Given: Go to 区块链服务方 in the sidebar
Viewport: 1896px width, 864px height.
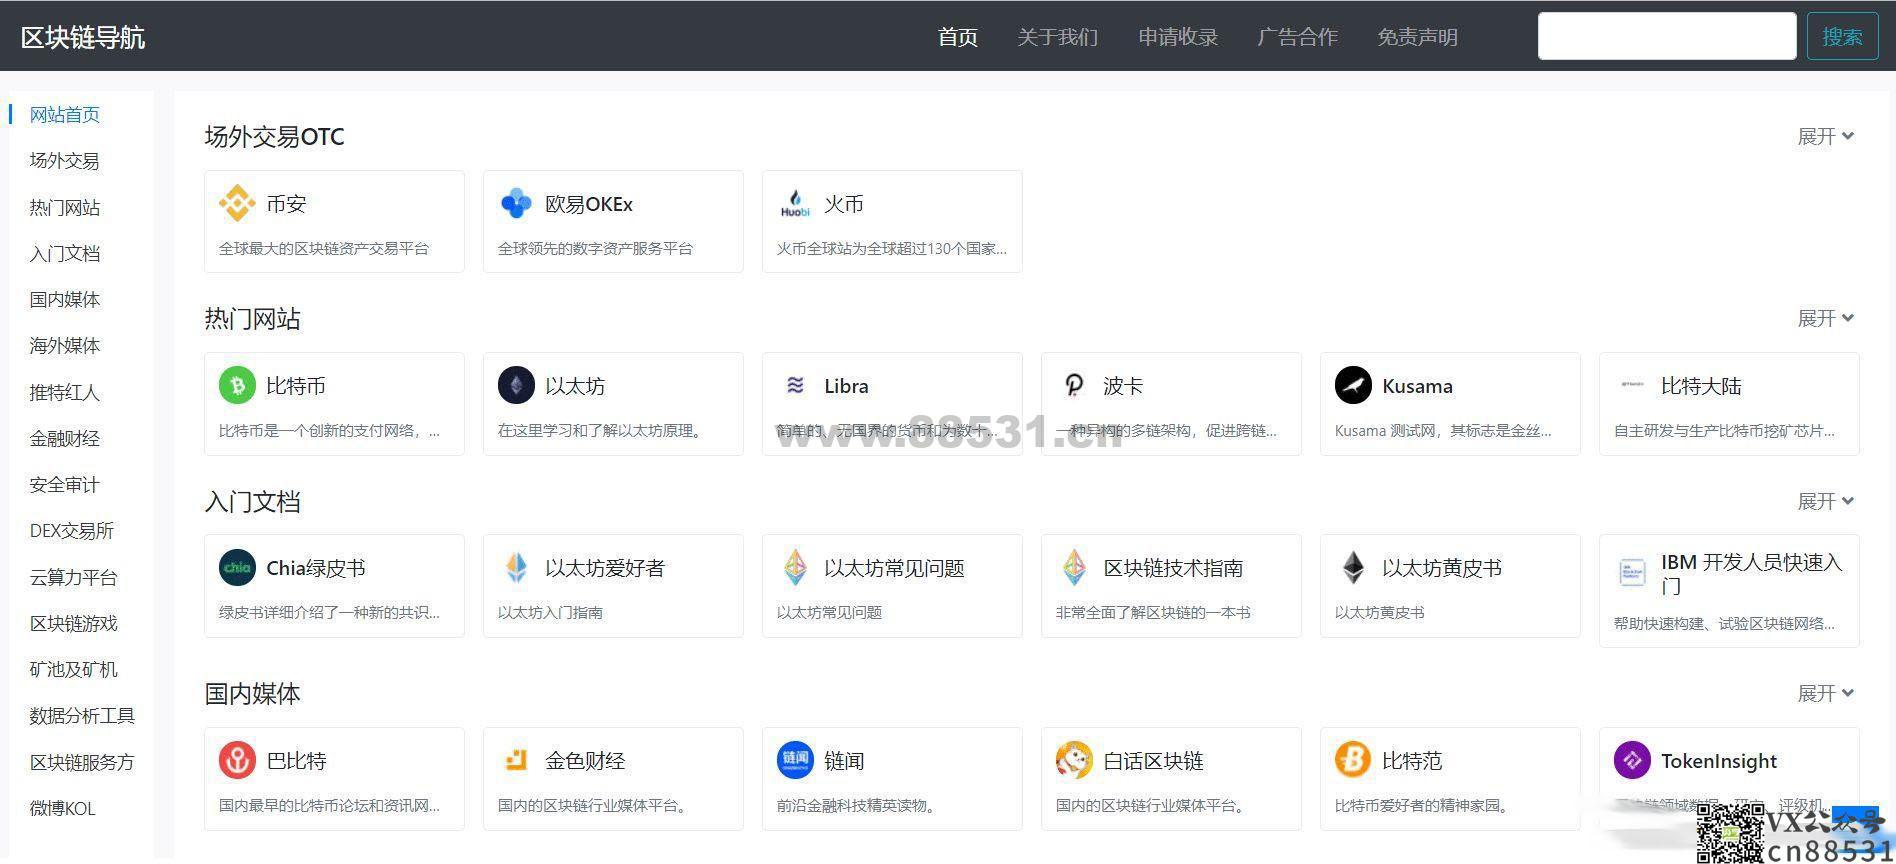Looking at the screenshot, I should (x=82, y=763).
